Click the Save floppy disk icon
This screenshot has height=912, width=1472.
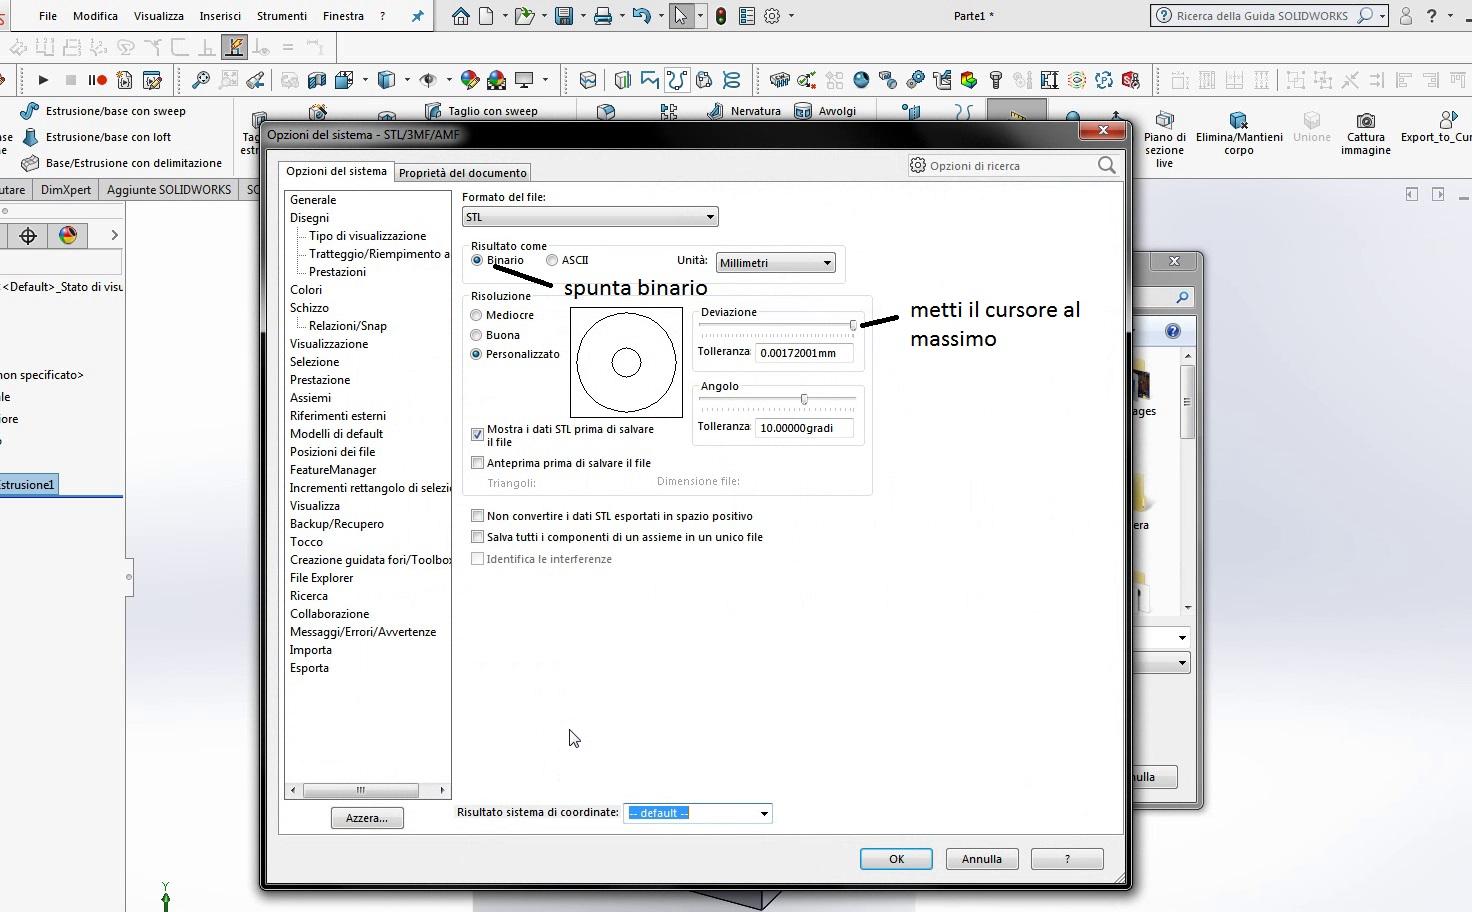pyautogui.click(x=564, y=16)
